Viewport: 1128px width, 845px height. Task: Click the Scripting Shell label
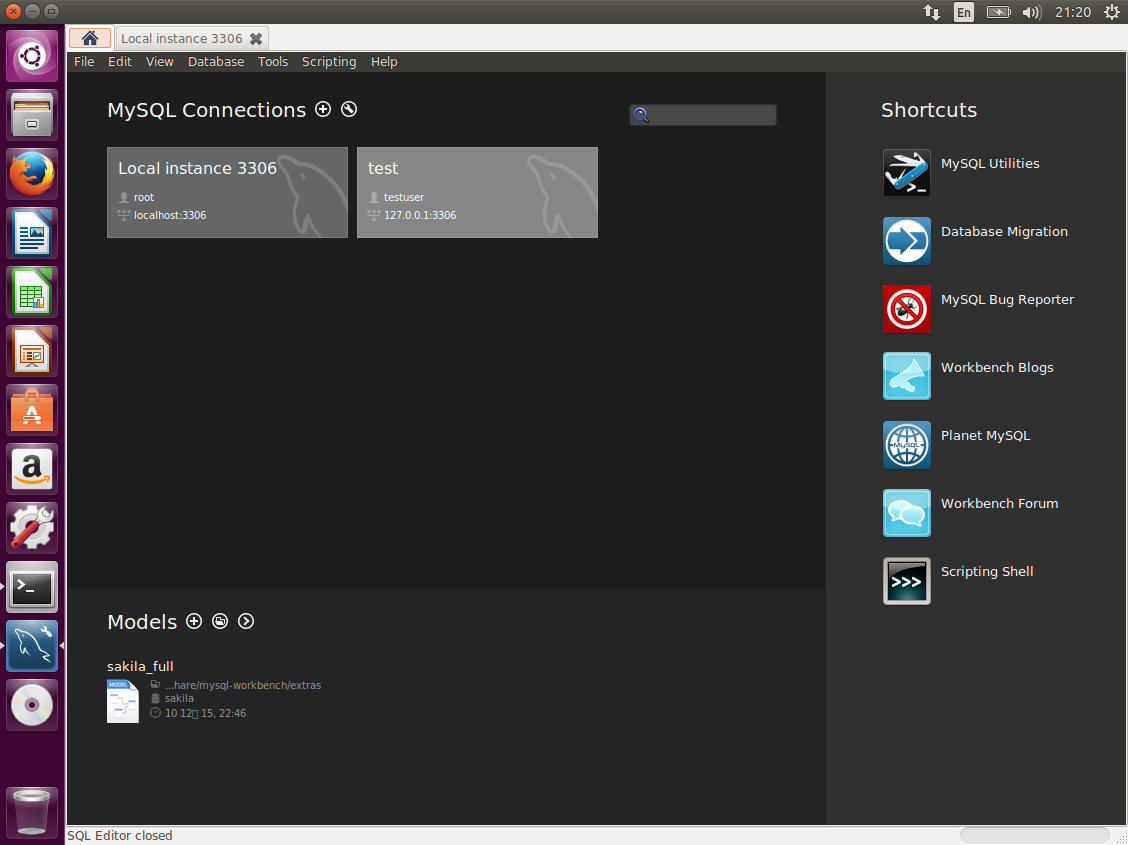click(x=987, y=572)
